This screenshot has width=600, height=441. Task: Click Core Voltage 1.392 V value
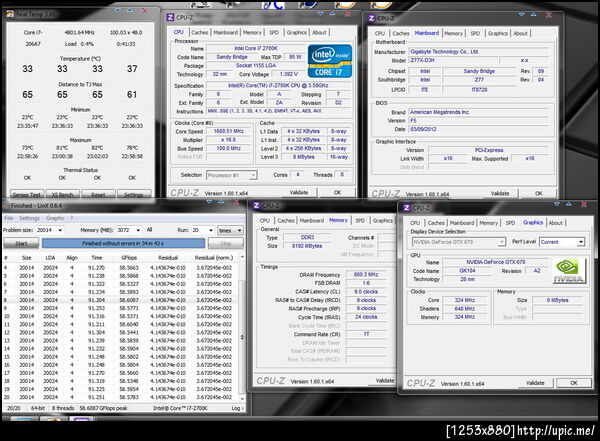click(x=289, y=74)
